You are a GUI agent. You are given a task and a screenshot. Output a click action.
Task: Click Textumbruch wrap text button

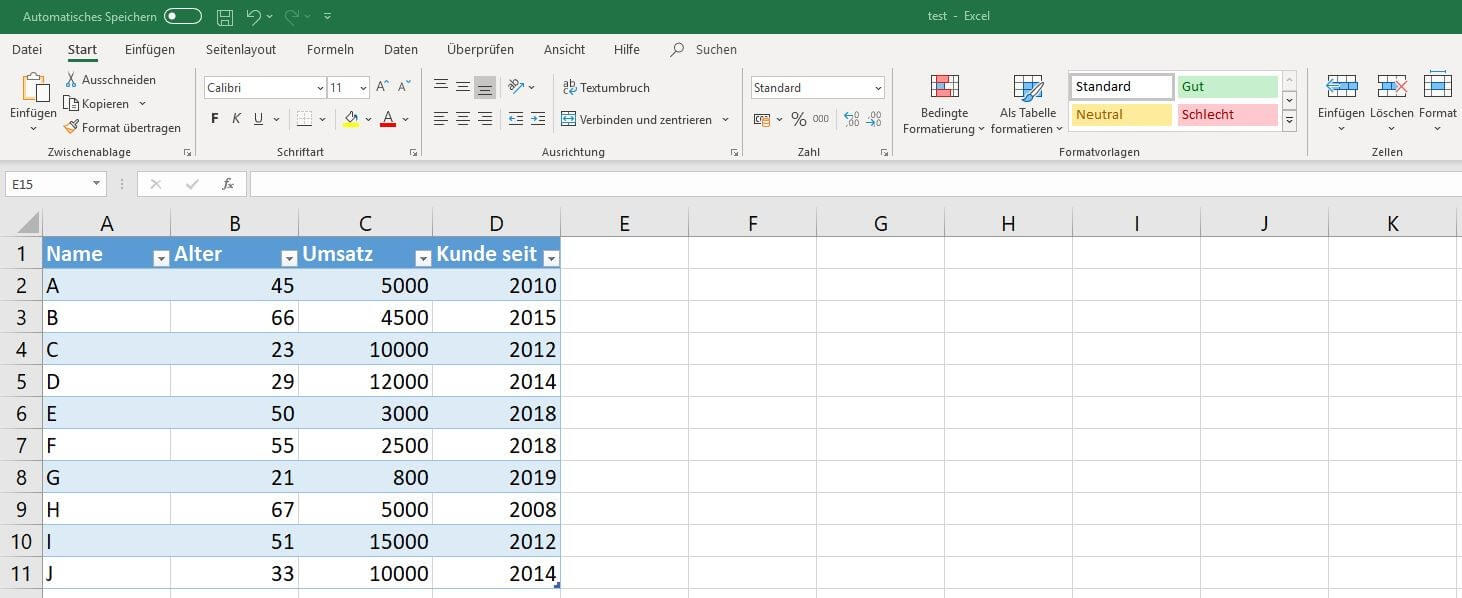coord(607,87)
